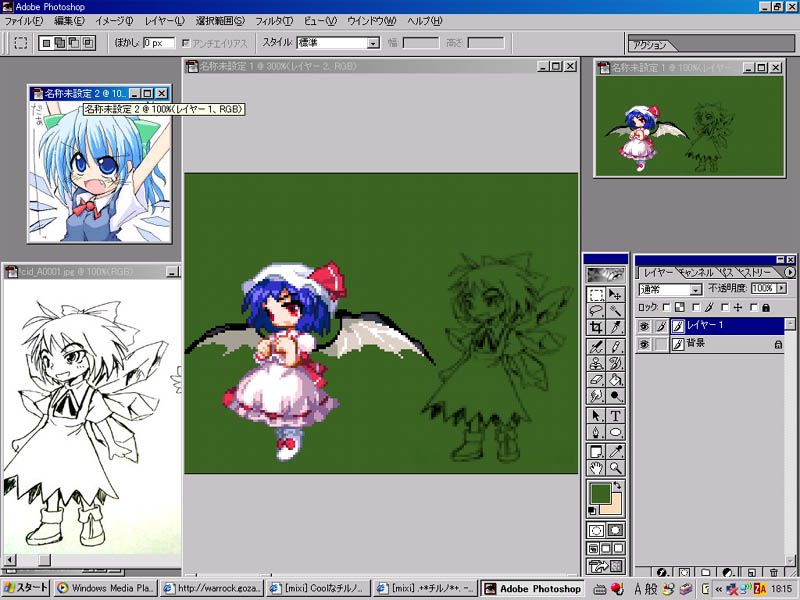Open the Layers panel flyout menu arrow
The image size is (800, 600).
point(789,272)
